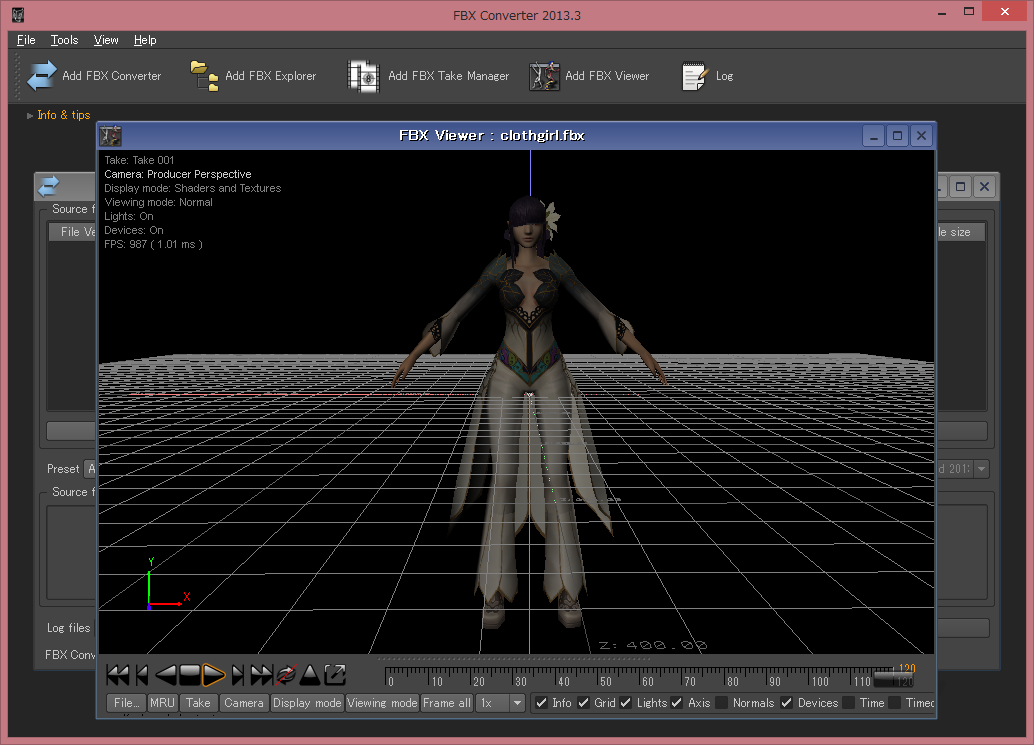Toggle the loop playback icon
This screenshot has height=745, width=1034.
coord(286,674)
